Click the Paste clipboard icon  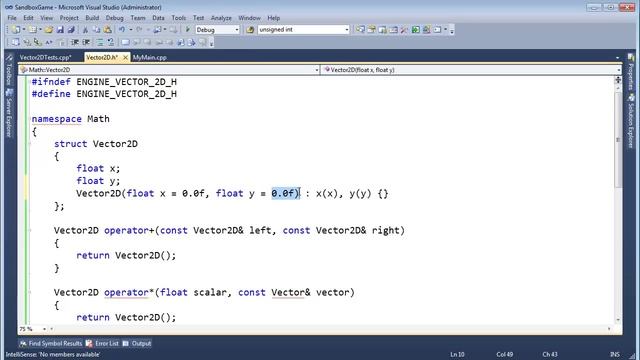click(107, 30)
